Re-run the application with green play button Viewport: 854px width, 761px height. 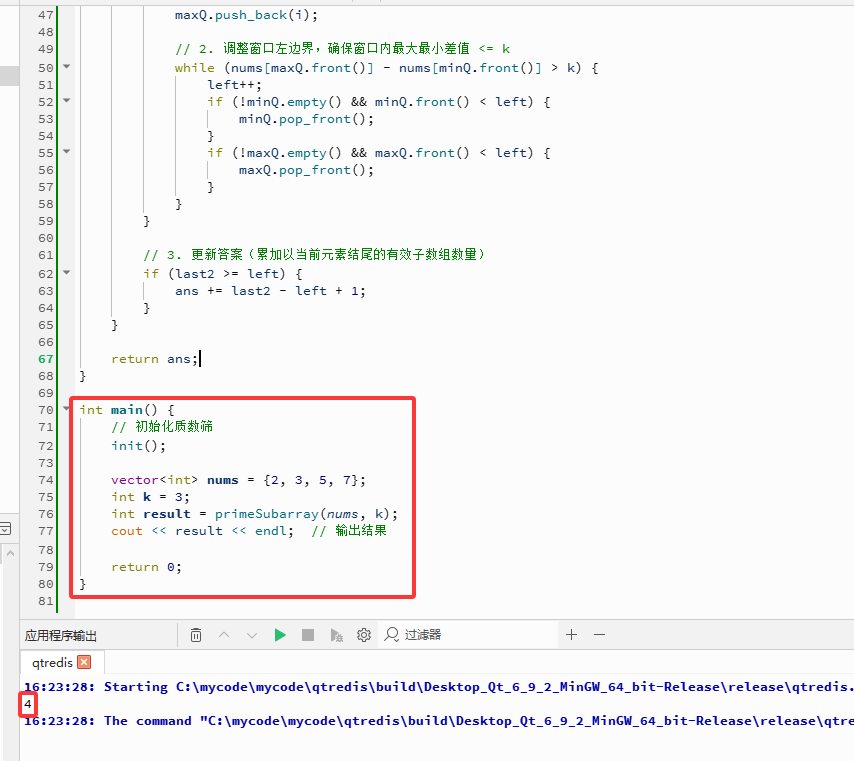(x=280, y=635)
